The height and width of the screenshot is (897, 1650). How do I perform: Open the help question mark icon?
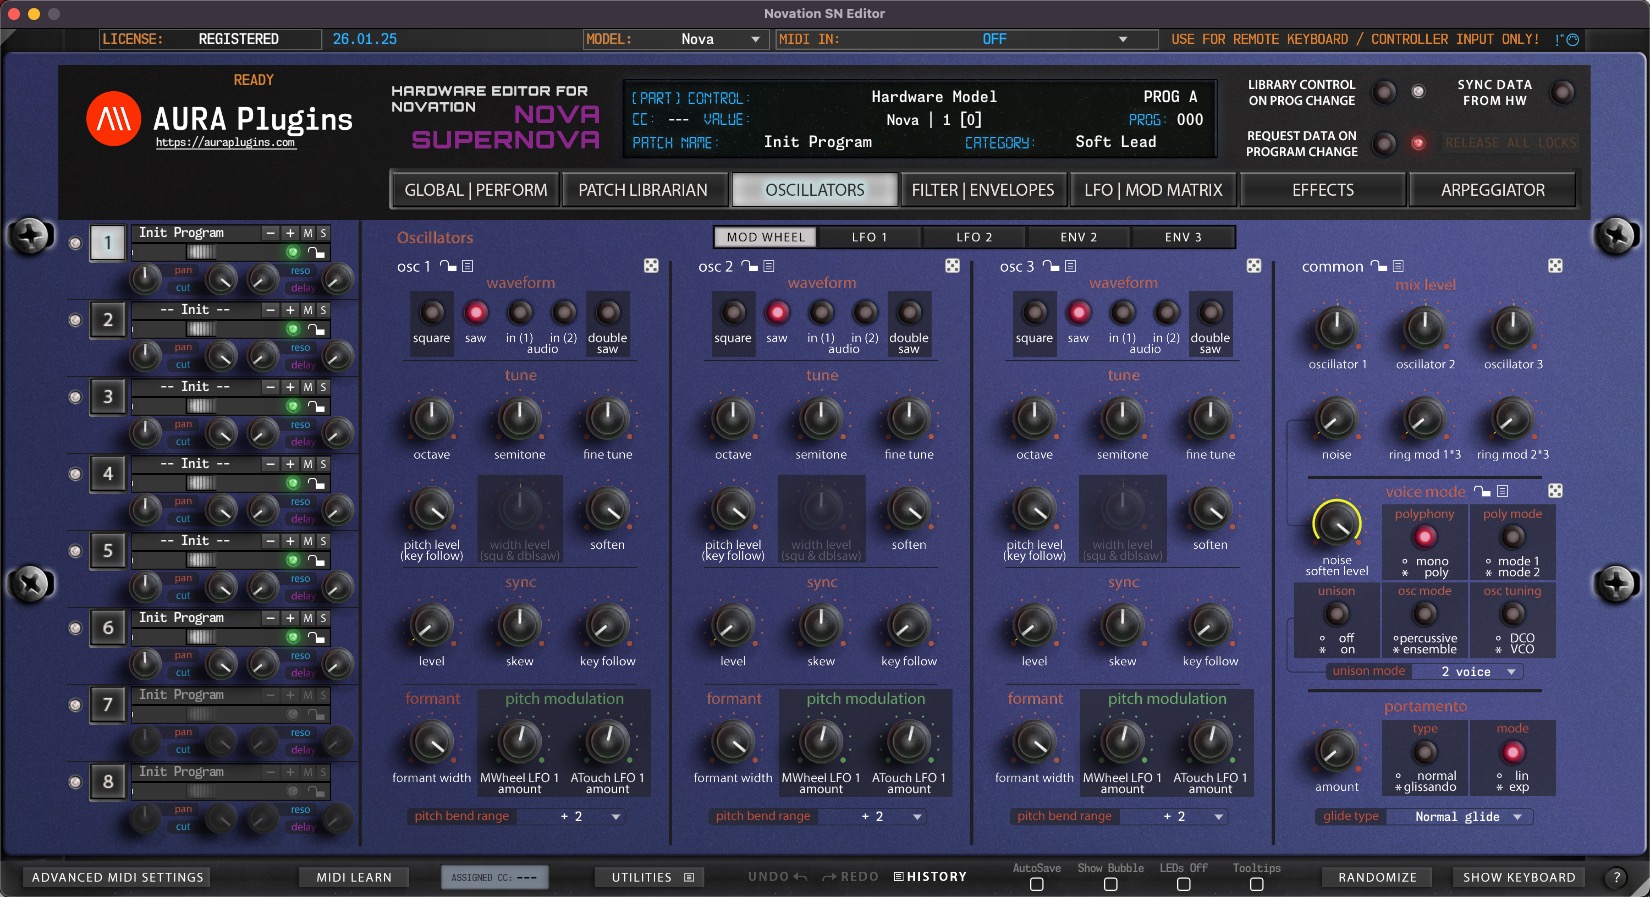(1615, 877)
